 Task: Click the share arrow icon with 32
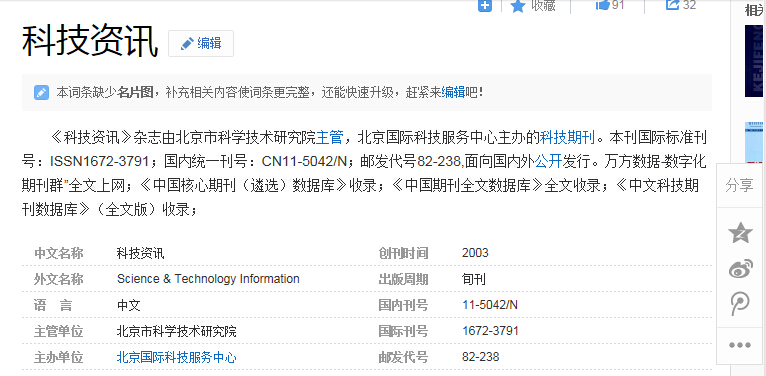click(673, 4)
